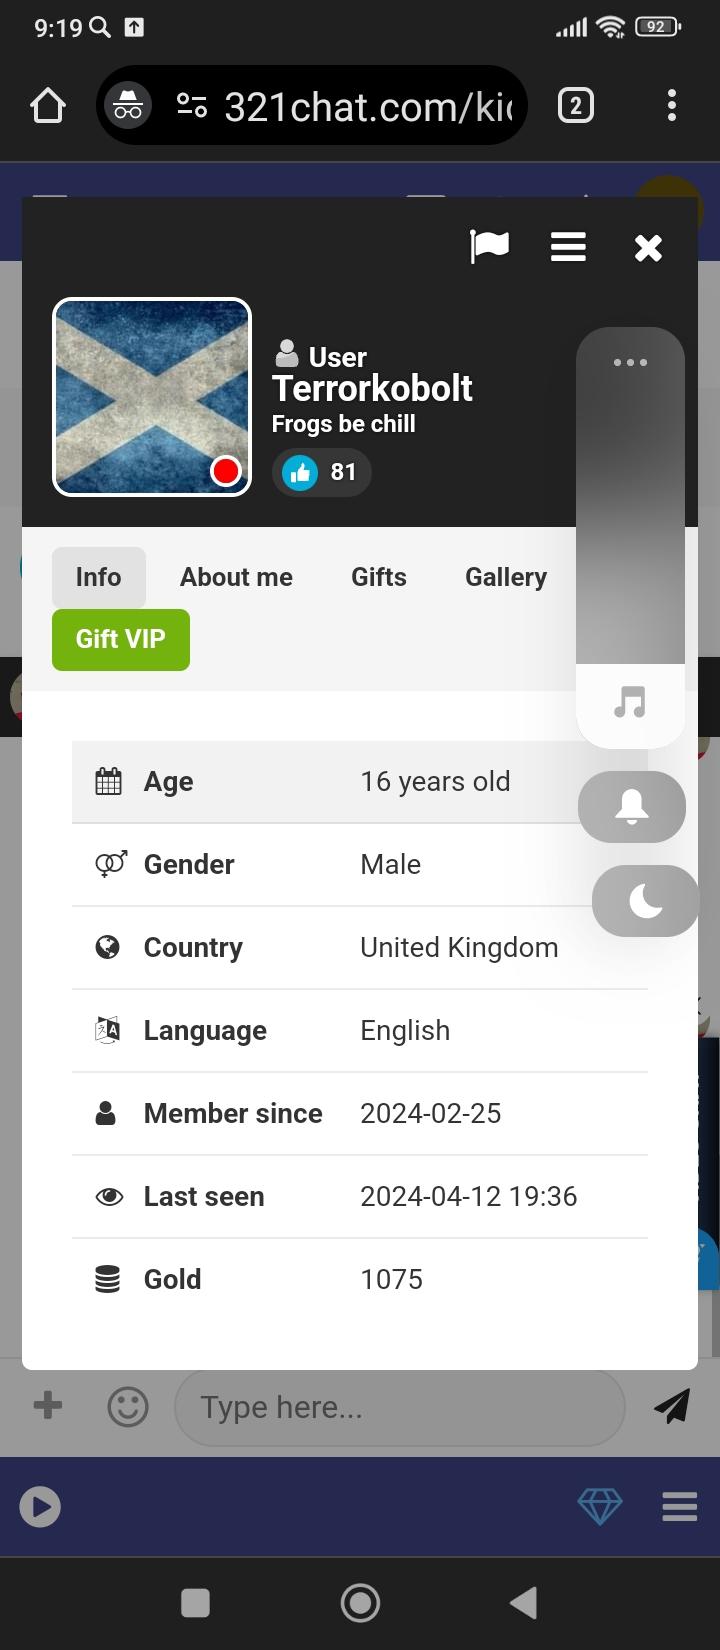This screenshot has width=720, height=1650.
Task: Report user with the flag icon
Action: (x=489, y=246)
